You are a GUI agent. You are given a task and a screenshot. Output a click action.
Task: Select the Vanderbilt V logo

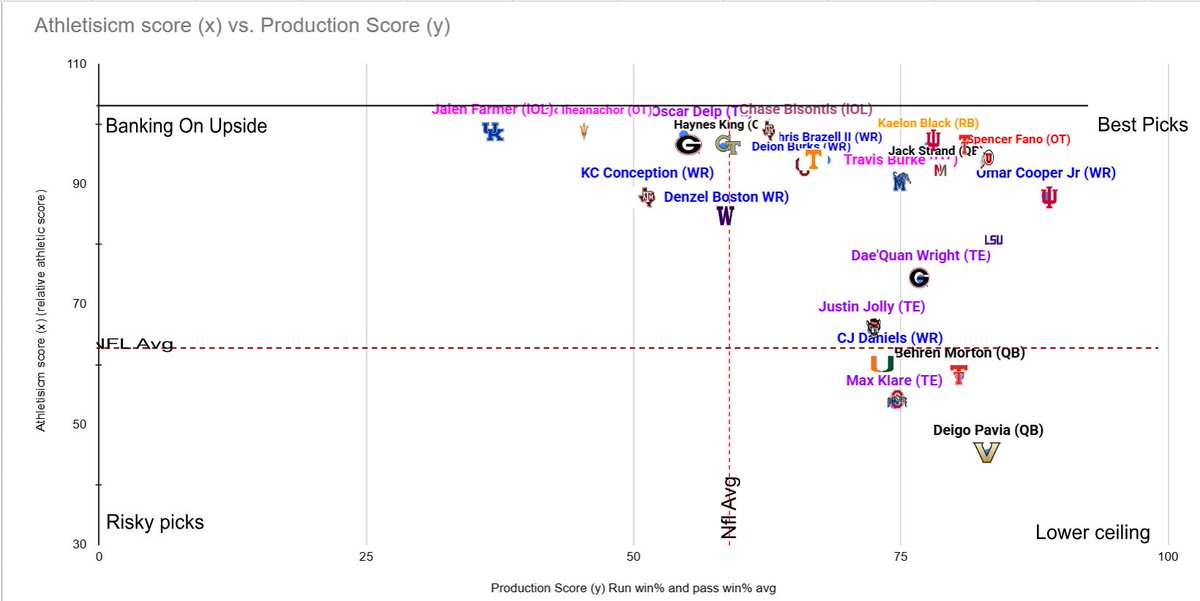987,453
